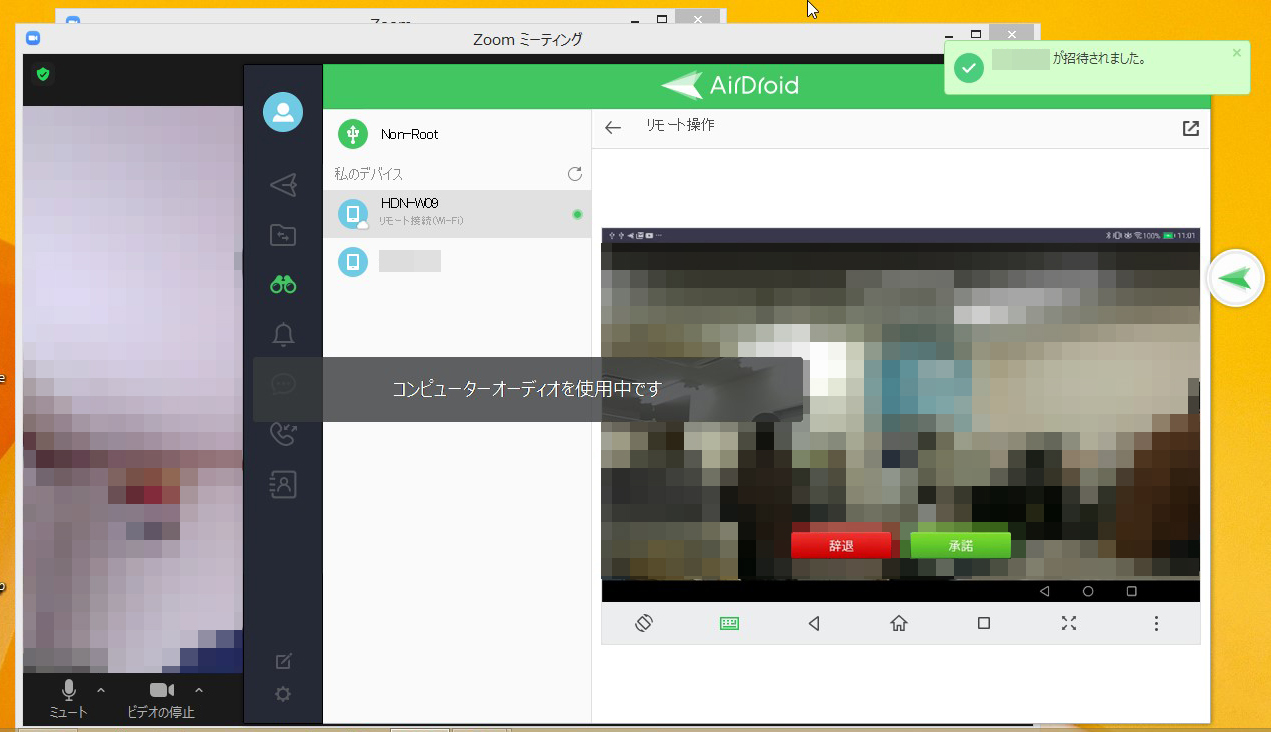
Task: Enter fullscreen remote view
Action: click(x=1069, y=623)
